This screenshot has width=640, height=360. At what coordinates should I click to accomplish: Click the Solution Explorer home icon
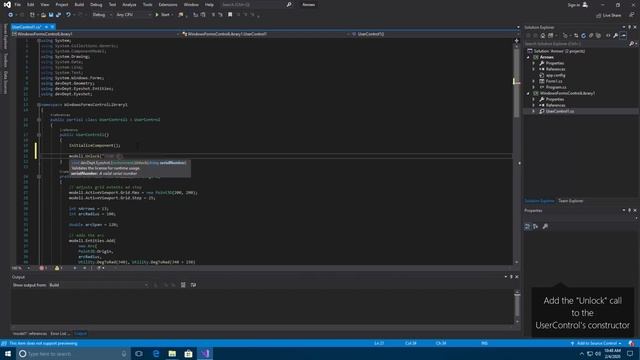click(x=543, y=36)
